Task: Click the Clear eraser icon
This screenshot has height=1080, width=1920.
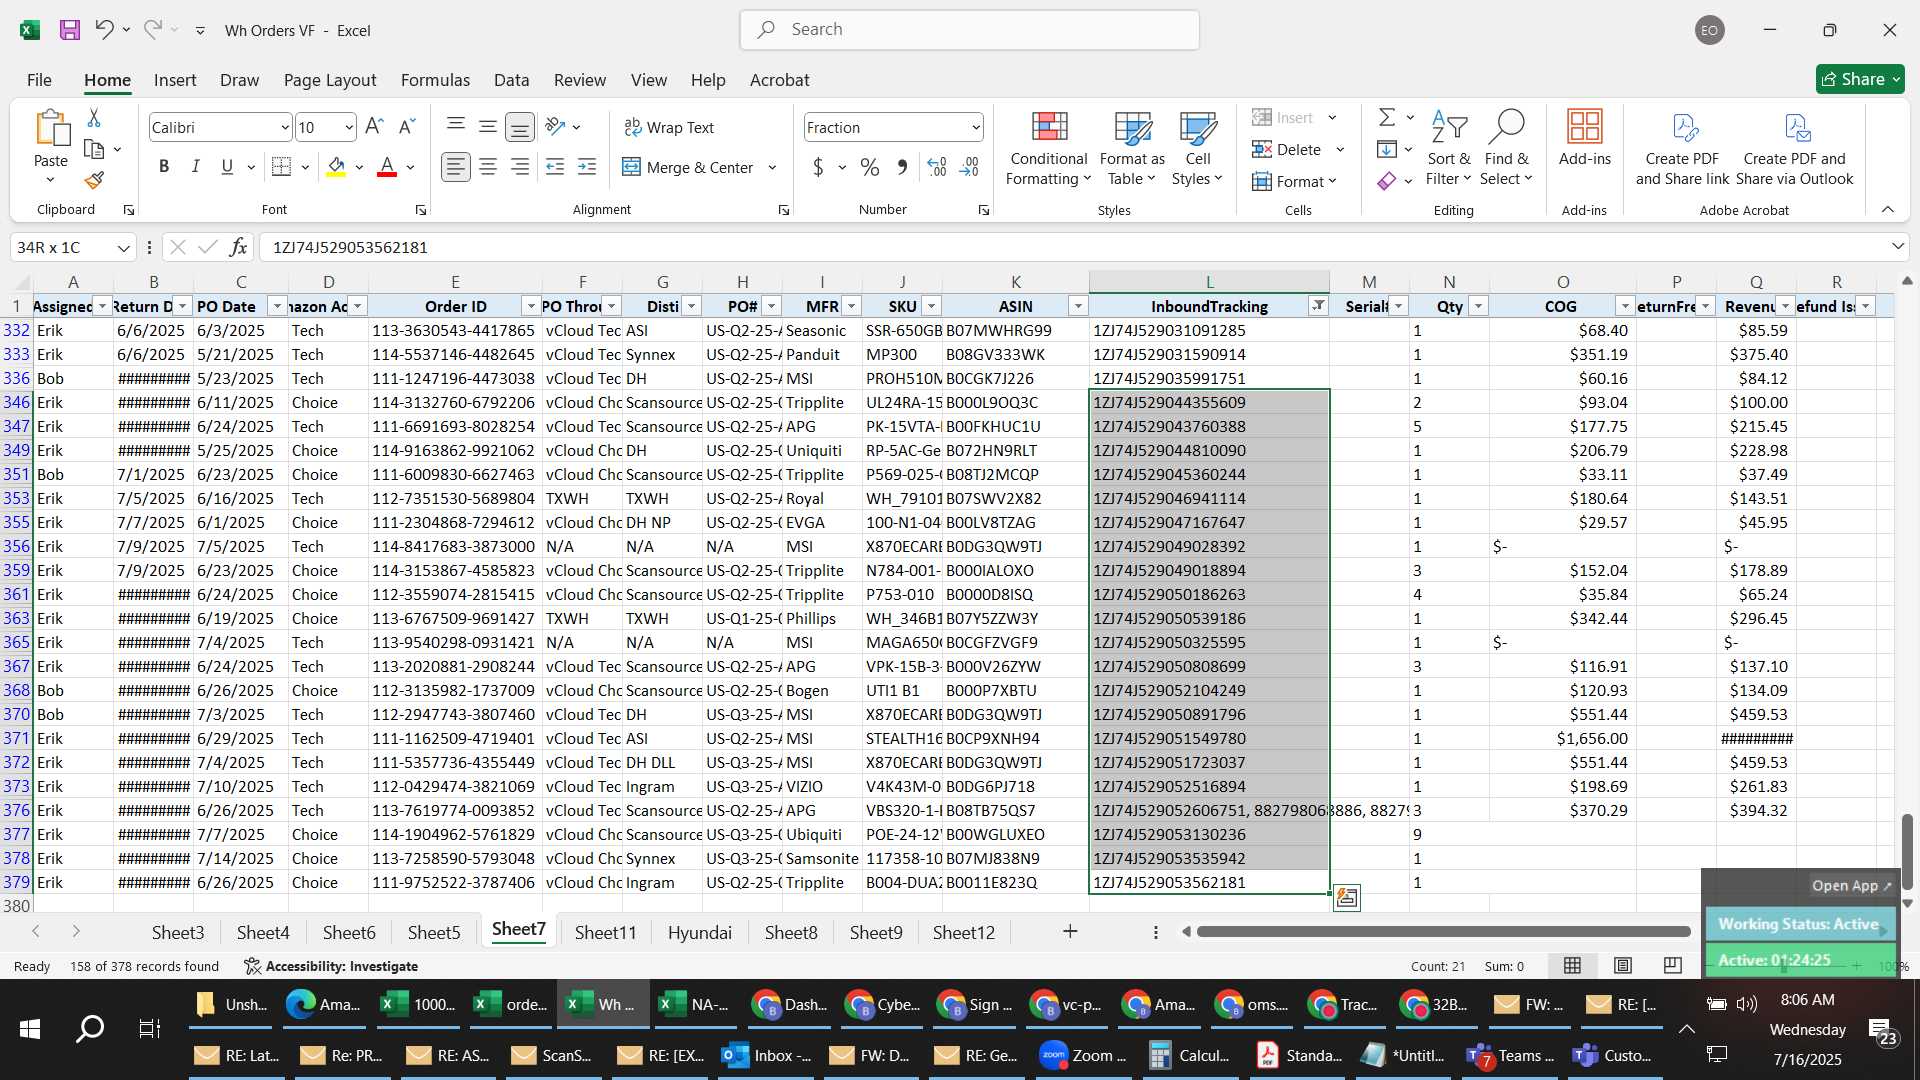Action: click(1387, 181)
